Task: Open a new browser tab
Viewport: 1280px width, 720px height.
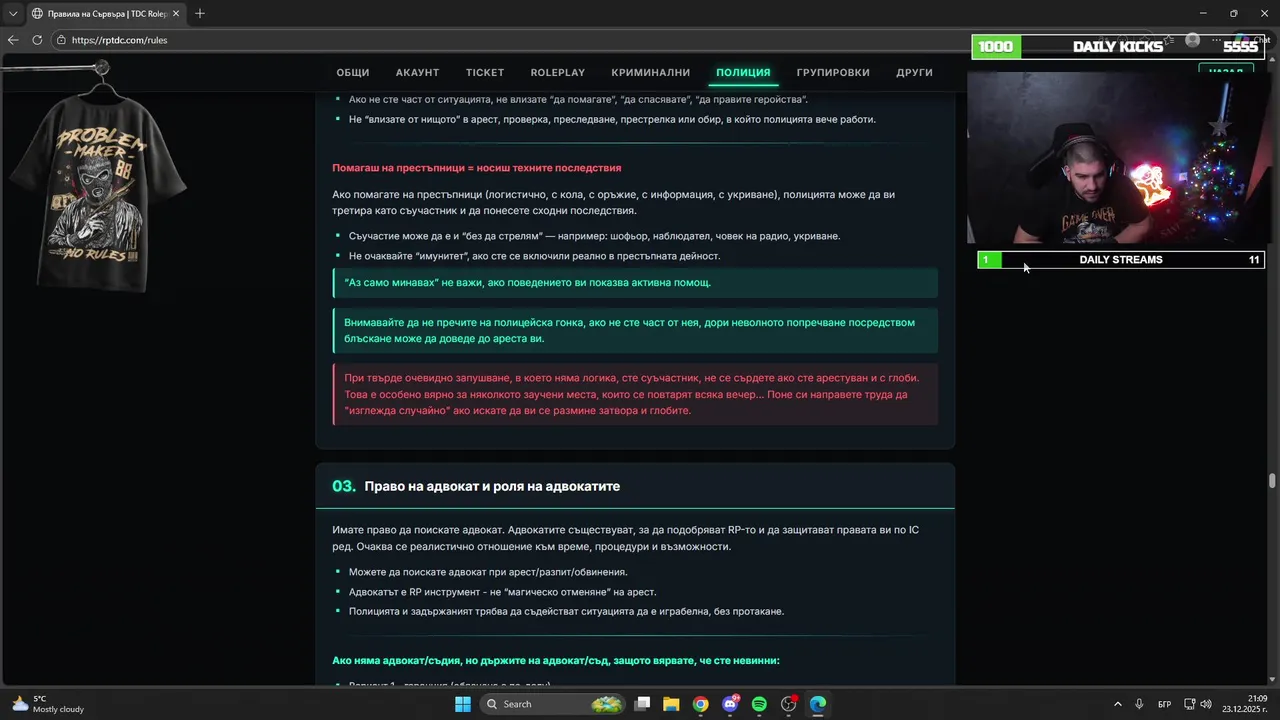Action: coord(200,13)
